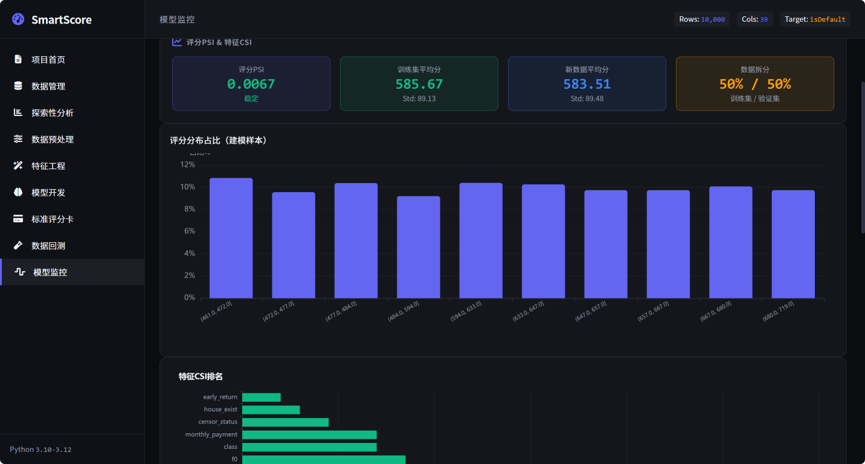Open the 模型开发 page
Viewport: 865px width, 464px height.
pyautogui.click(x=72, y=192)
